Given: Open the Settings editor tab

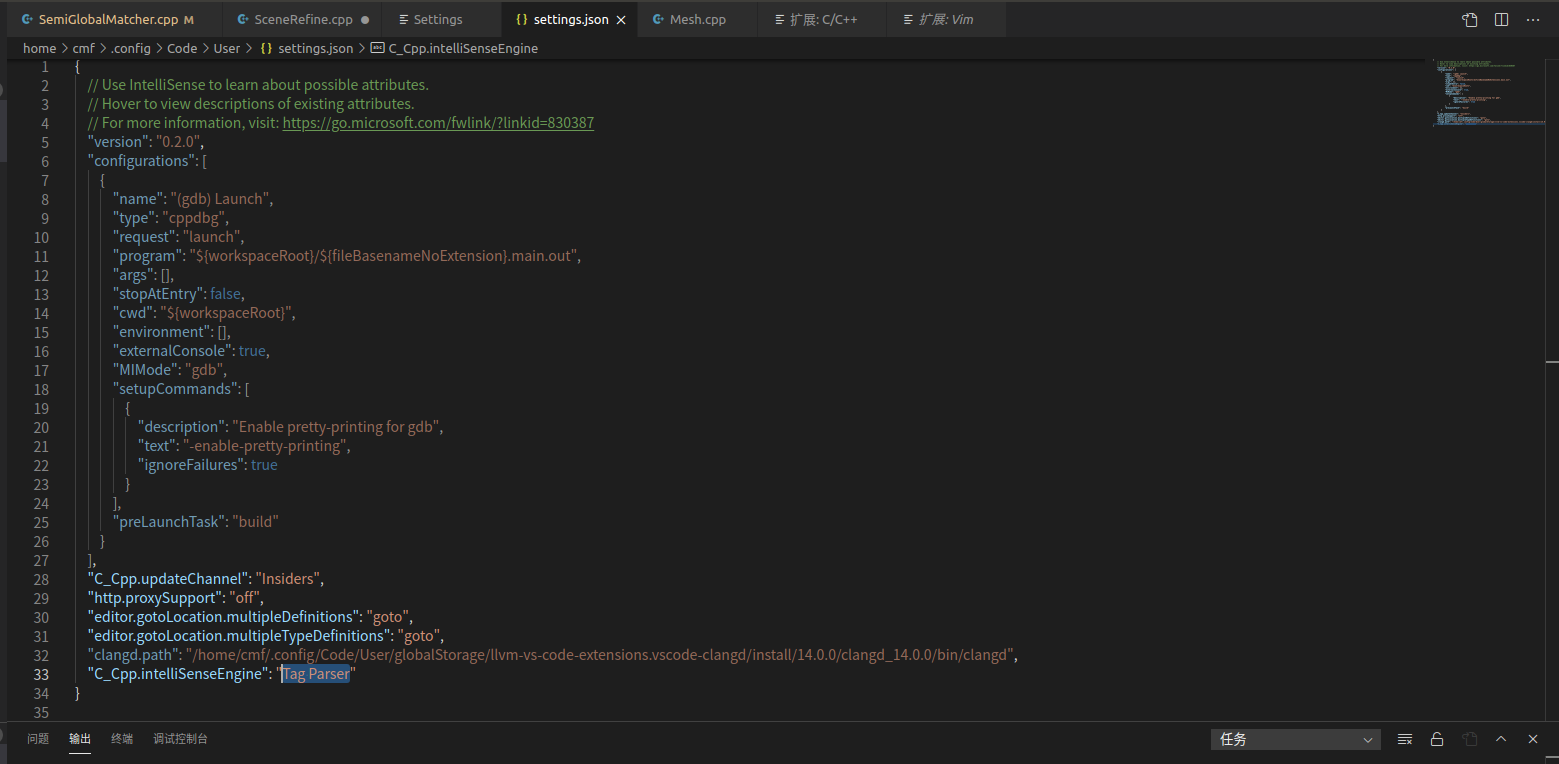Looking at the screenshot, I should click(x=438, y=20).
